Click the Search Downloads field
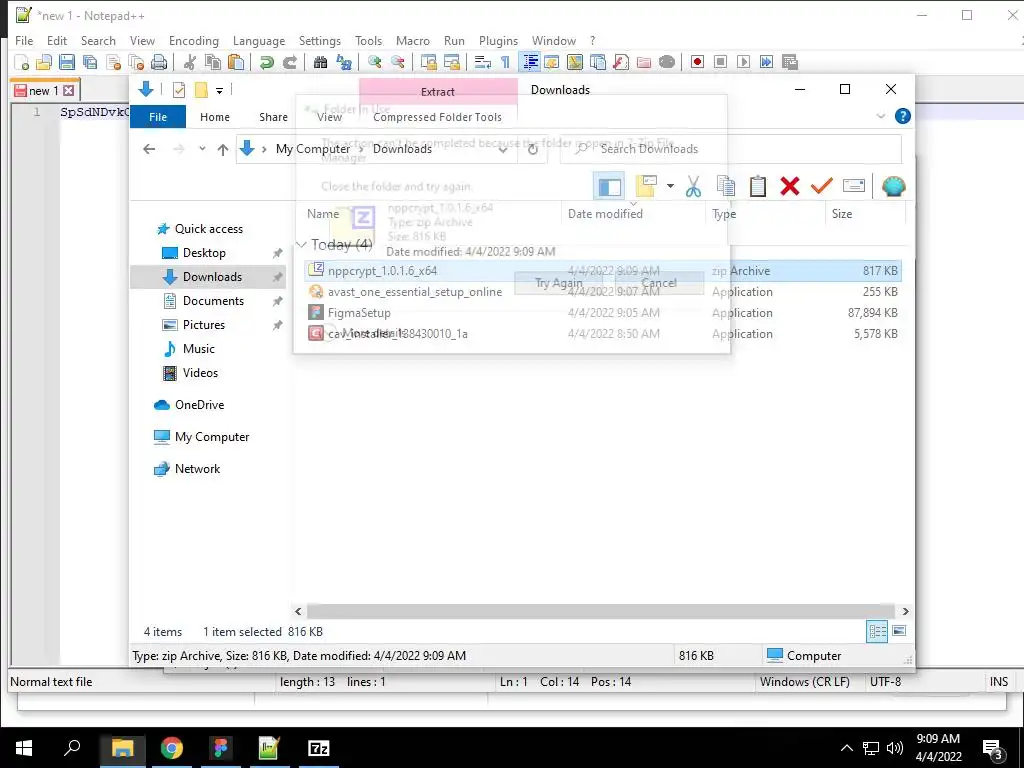 tap(731, 149)
